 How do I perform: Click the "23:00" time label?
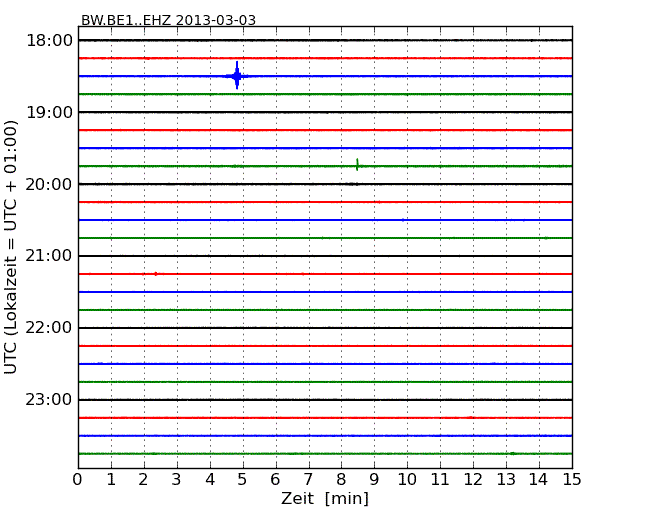click(49, 400)
